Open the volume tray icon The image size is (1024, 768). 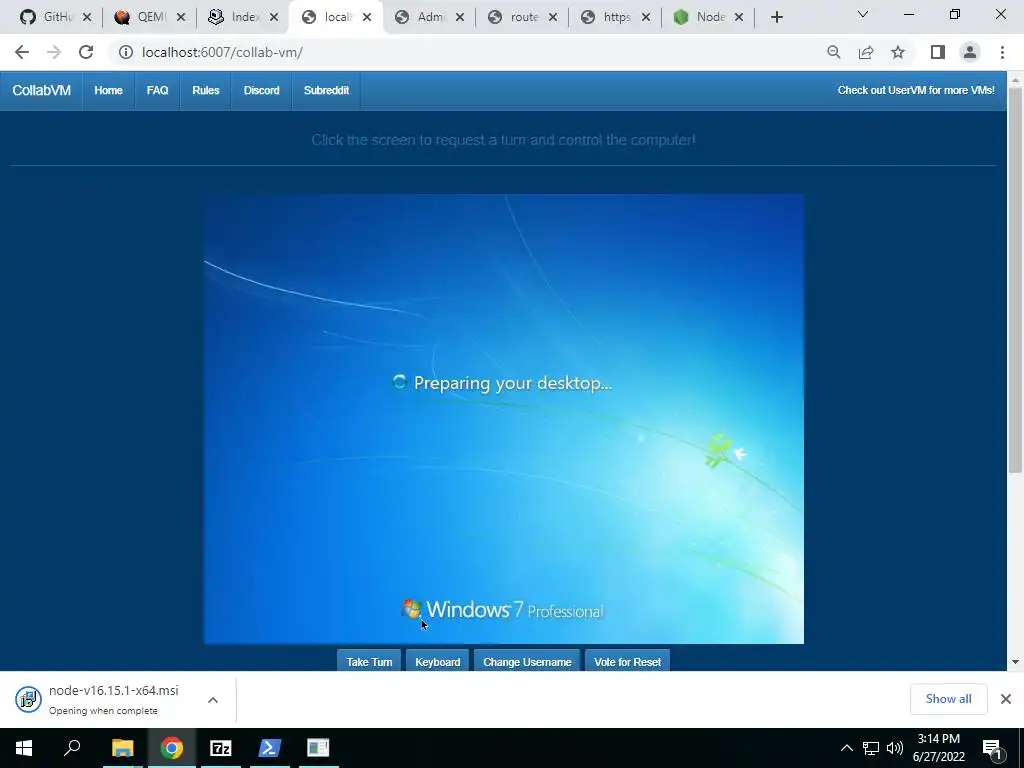[895, 748]
